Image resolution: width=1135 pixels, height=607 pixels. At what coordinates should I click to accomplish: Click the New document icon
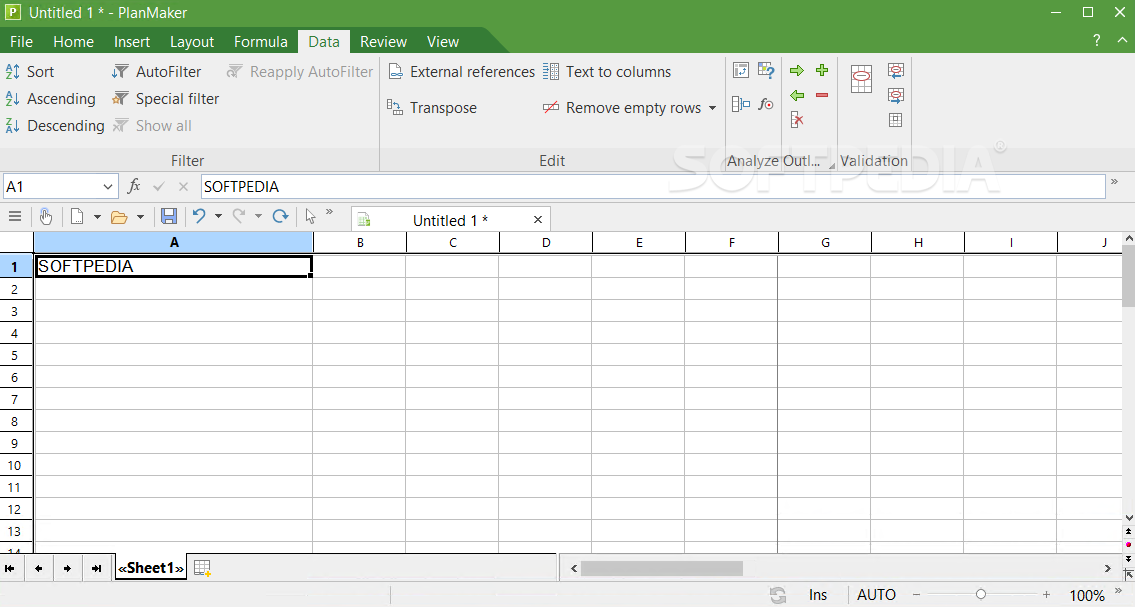[x=77, y=216]
